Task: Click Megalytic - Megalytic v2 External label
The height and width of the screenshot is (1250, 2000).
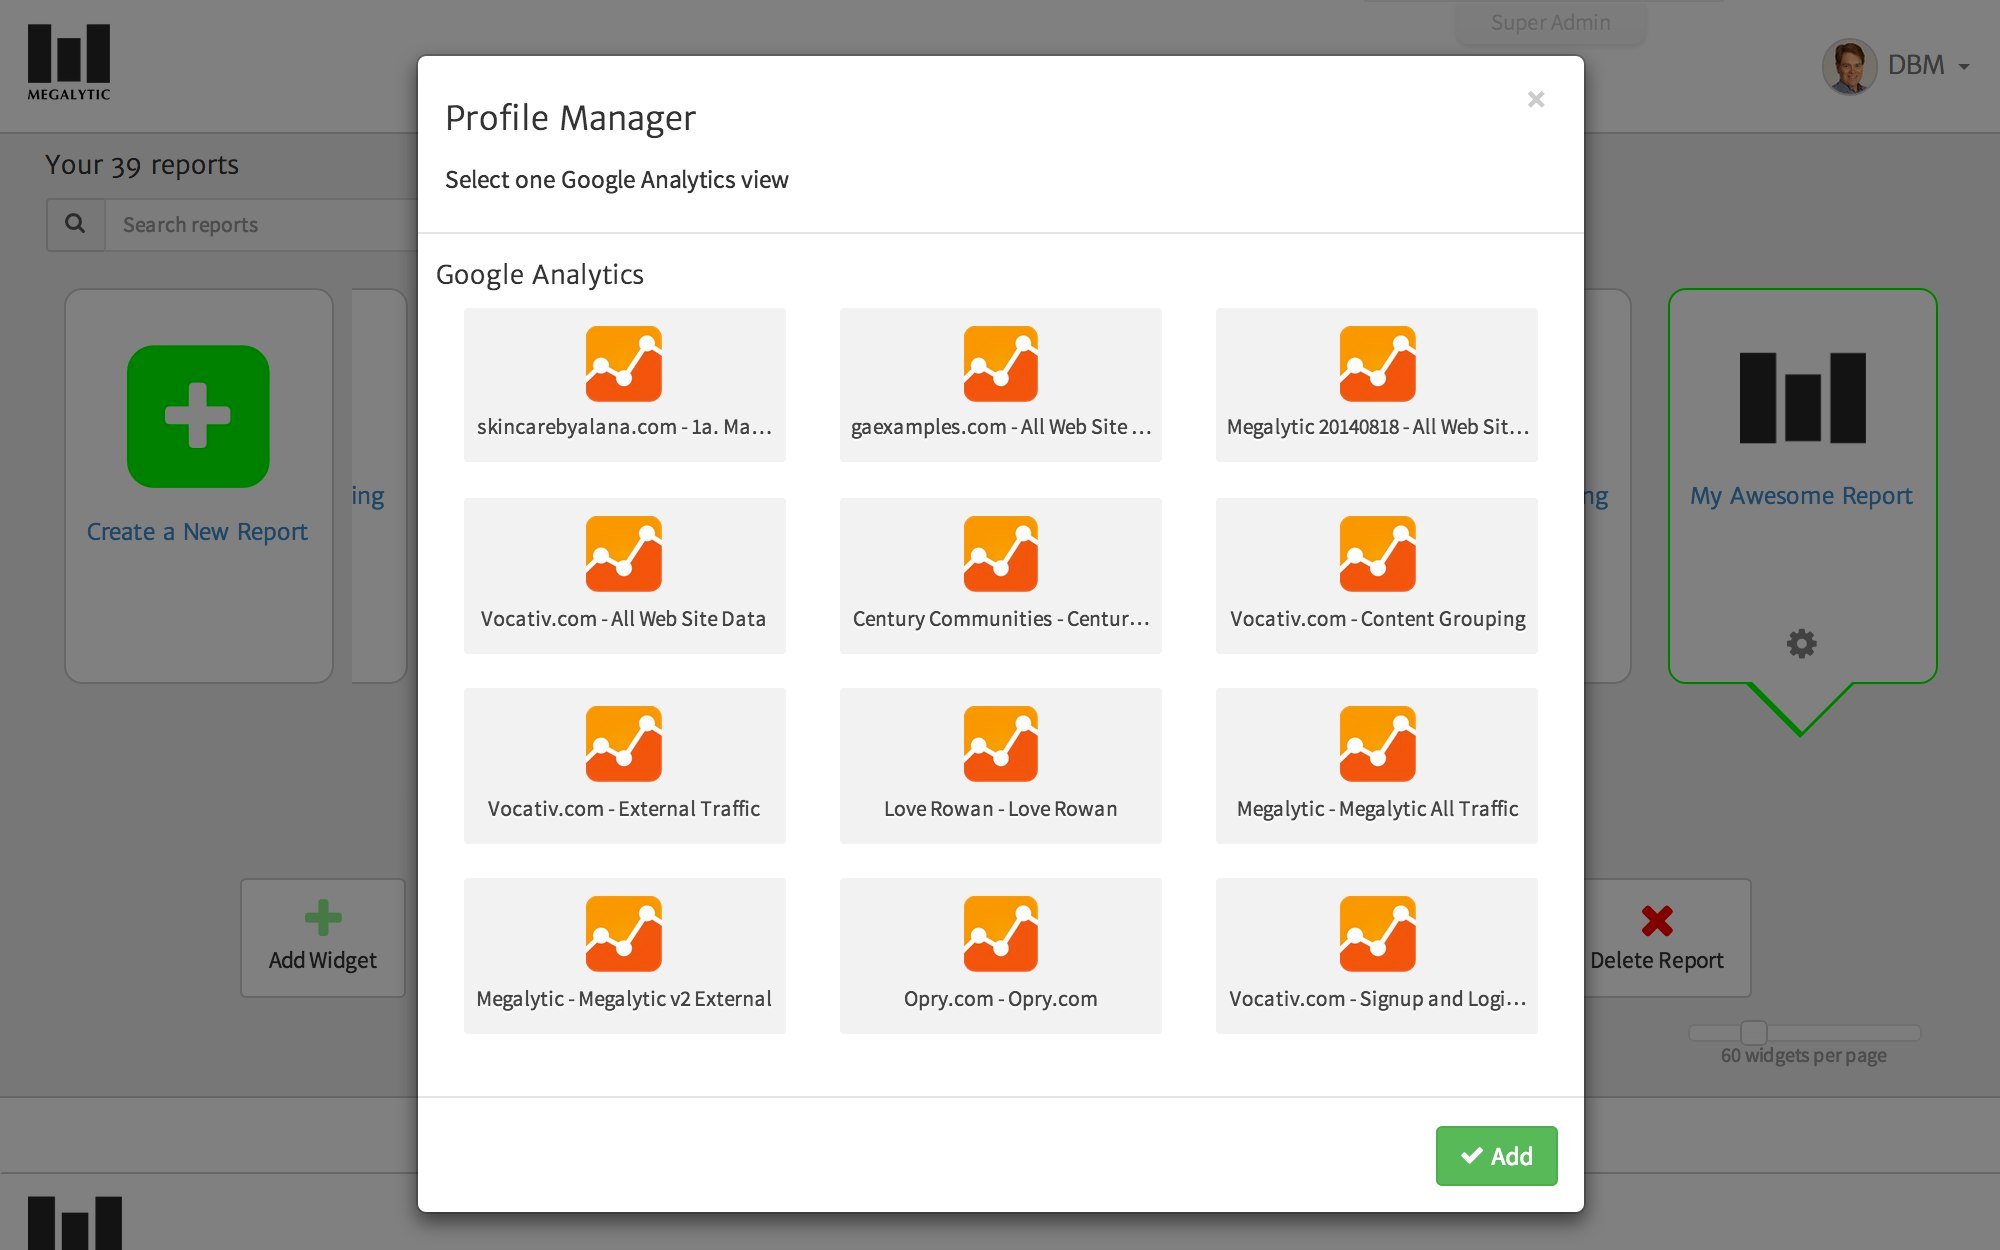Action: [624, 999]
